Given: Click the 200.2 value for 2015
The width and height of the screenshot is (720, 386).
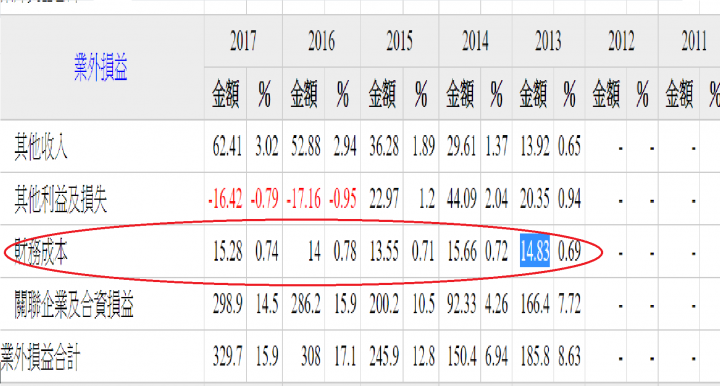Looking at the screenshot, I should tap(384, 304).
